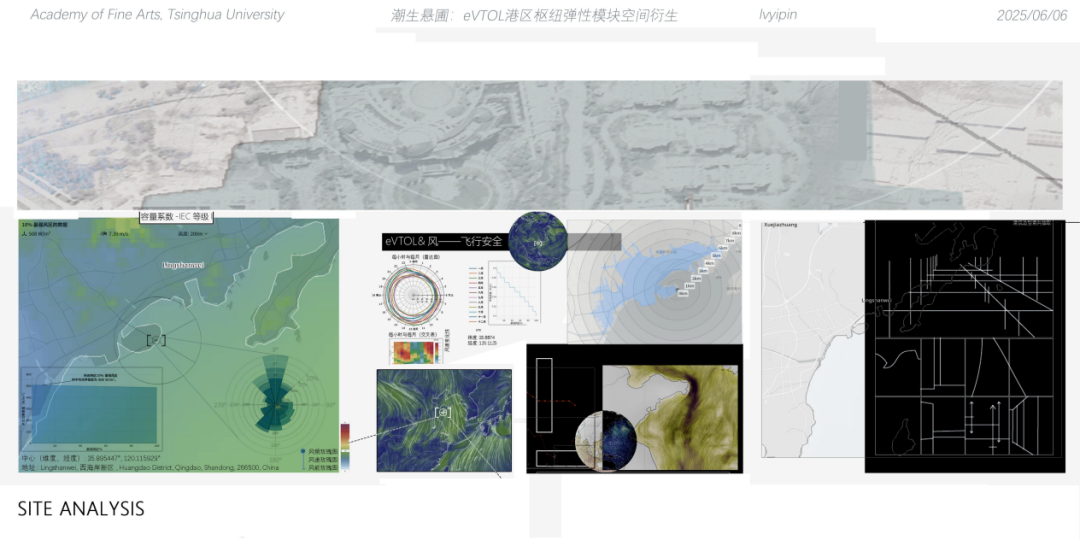
Task: Click the Lingshanwei label on the green map
Action: [x=183, y=266]
